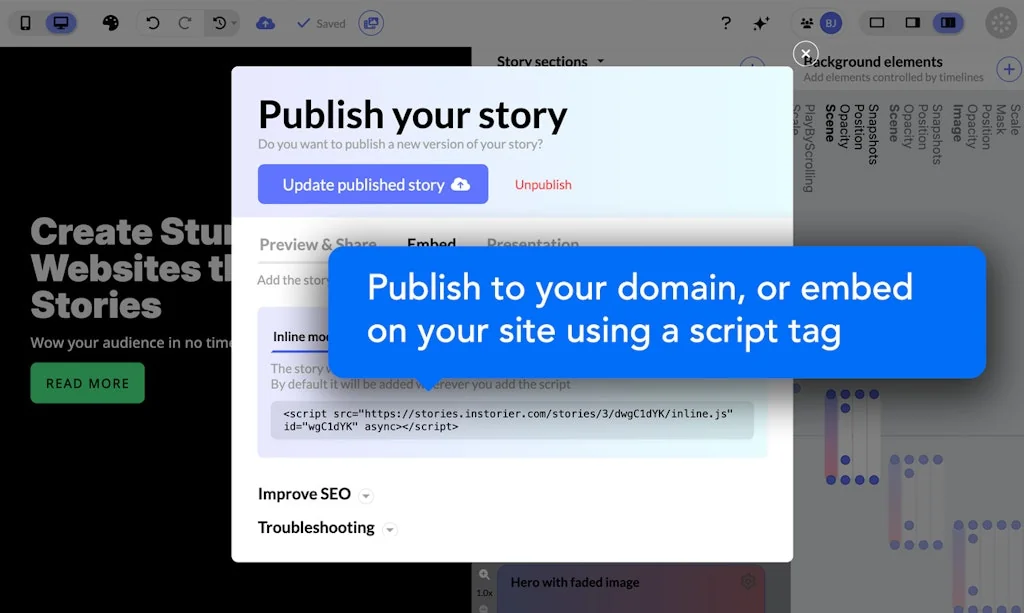Click the Redo icon in the toolbar

click(x=186, y=23)
